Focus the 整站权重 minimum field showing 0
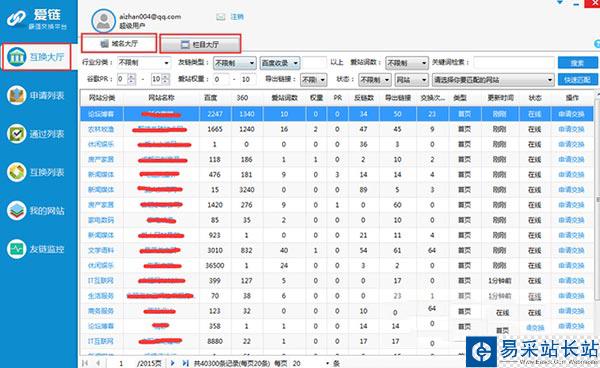Screen dimensions: 600x368 221,79
